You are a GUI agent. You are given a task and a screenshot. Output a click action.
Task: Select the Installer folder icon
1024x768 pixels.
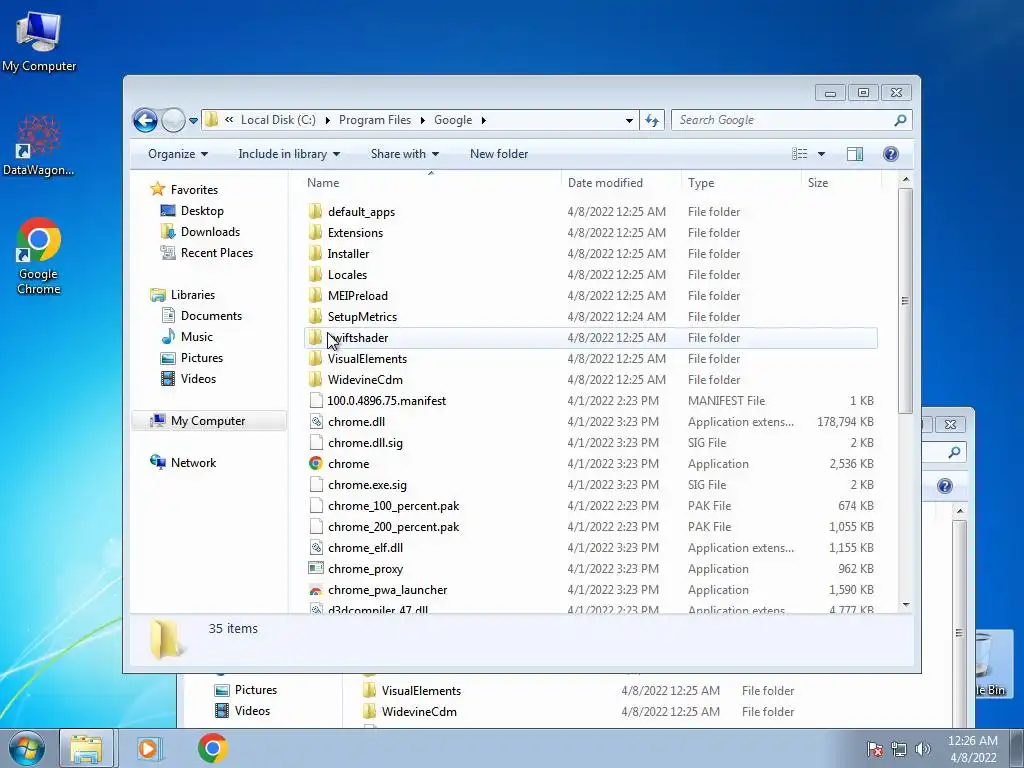(x=315, y=253)
